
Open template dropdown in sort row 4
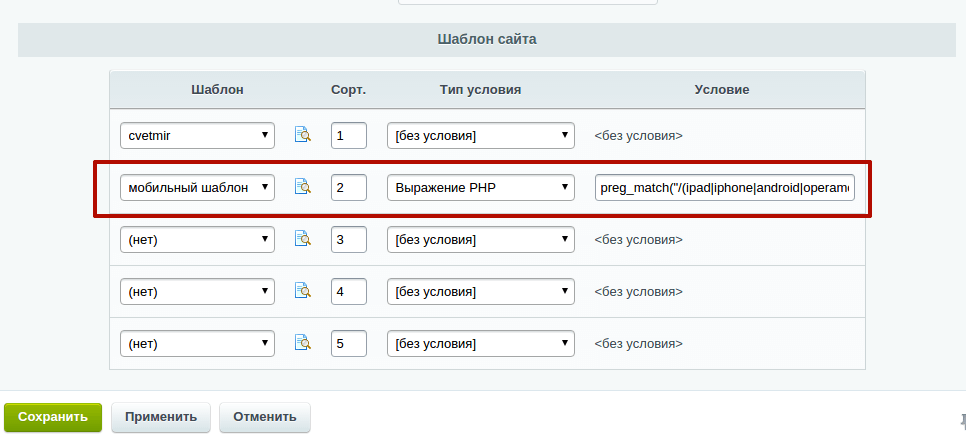[198, 291]
